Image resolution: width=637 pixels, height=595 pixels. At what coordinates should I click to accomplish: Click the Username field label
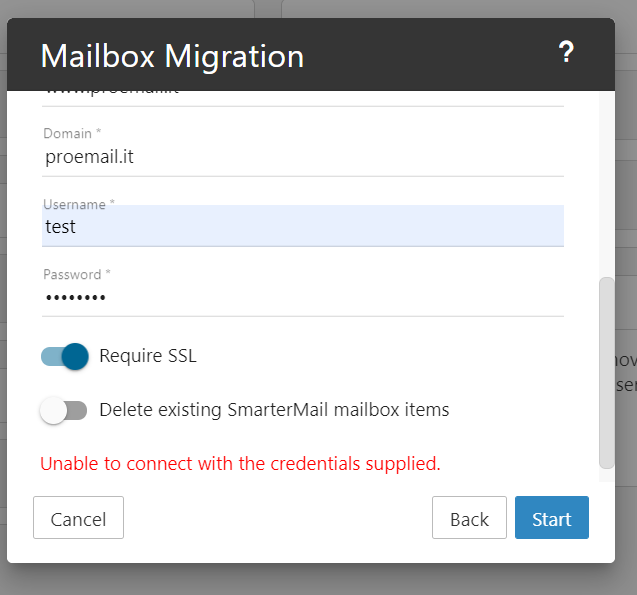(78, 204)
